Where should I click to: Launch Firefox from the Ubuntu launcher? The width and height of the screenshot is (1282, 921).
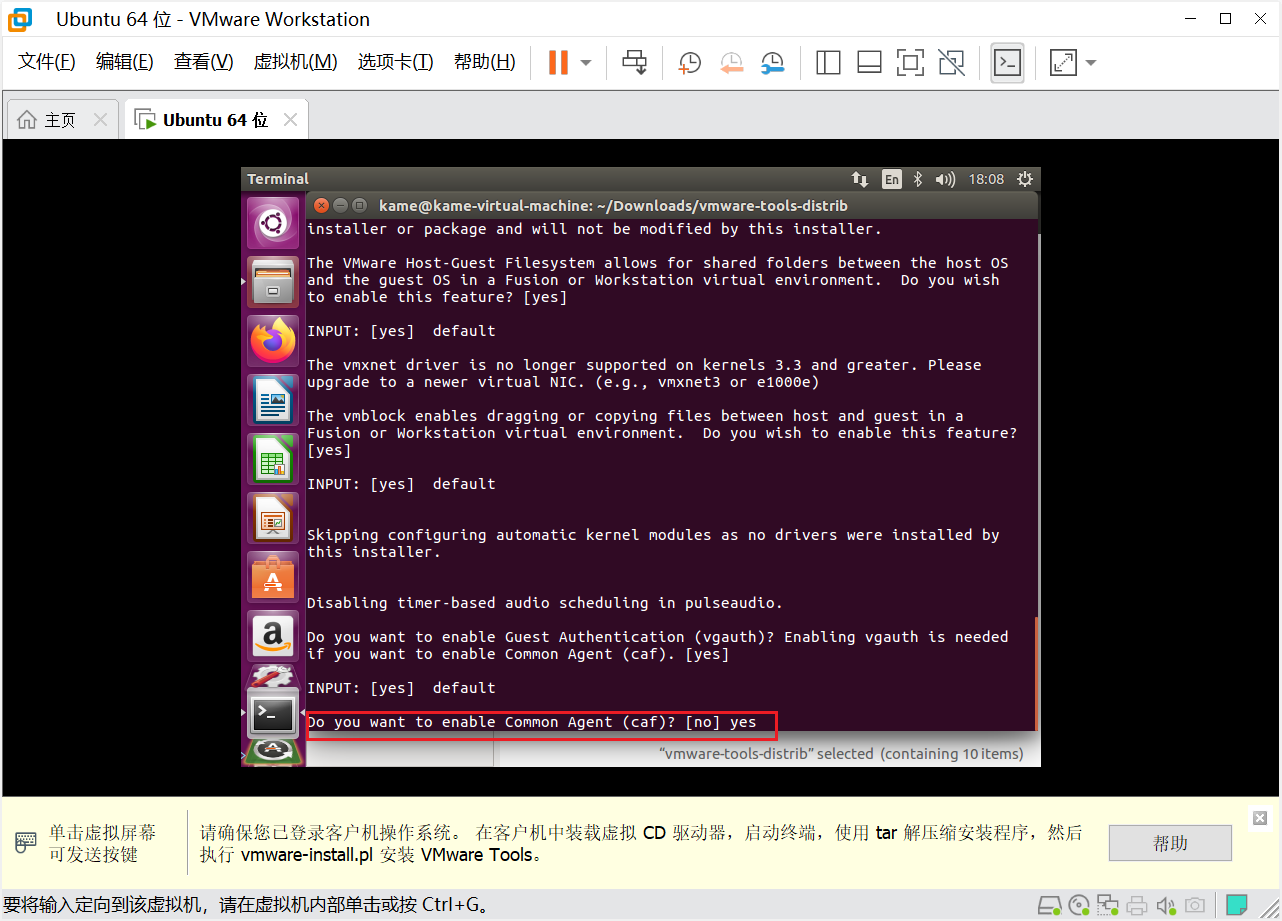click(273, 341)
